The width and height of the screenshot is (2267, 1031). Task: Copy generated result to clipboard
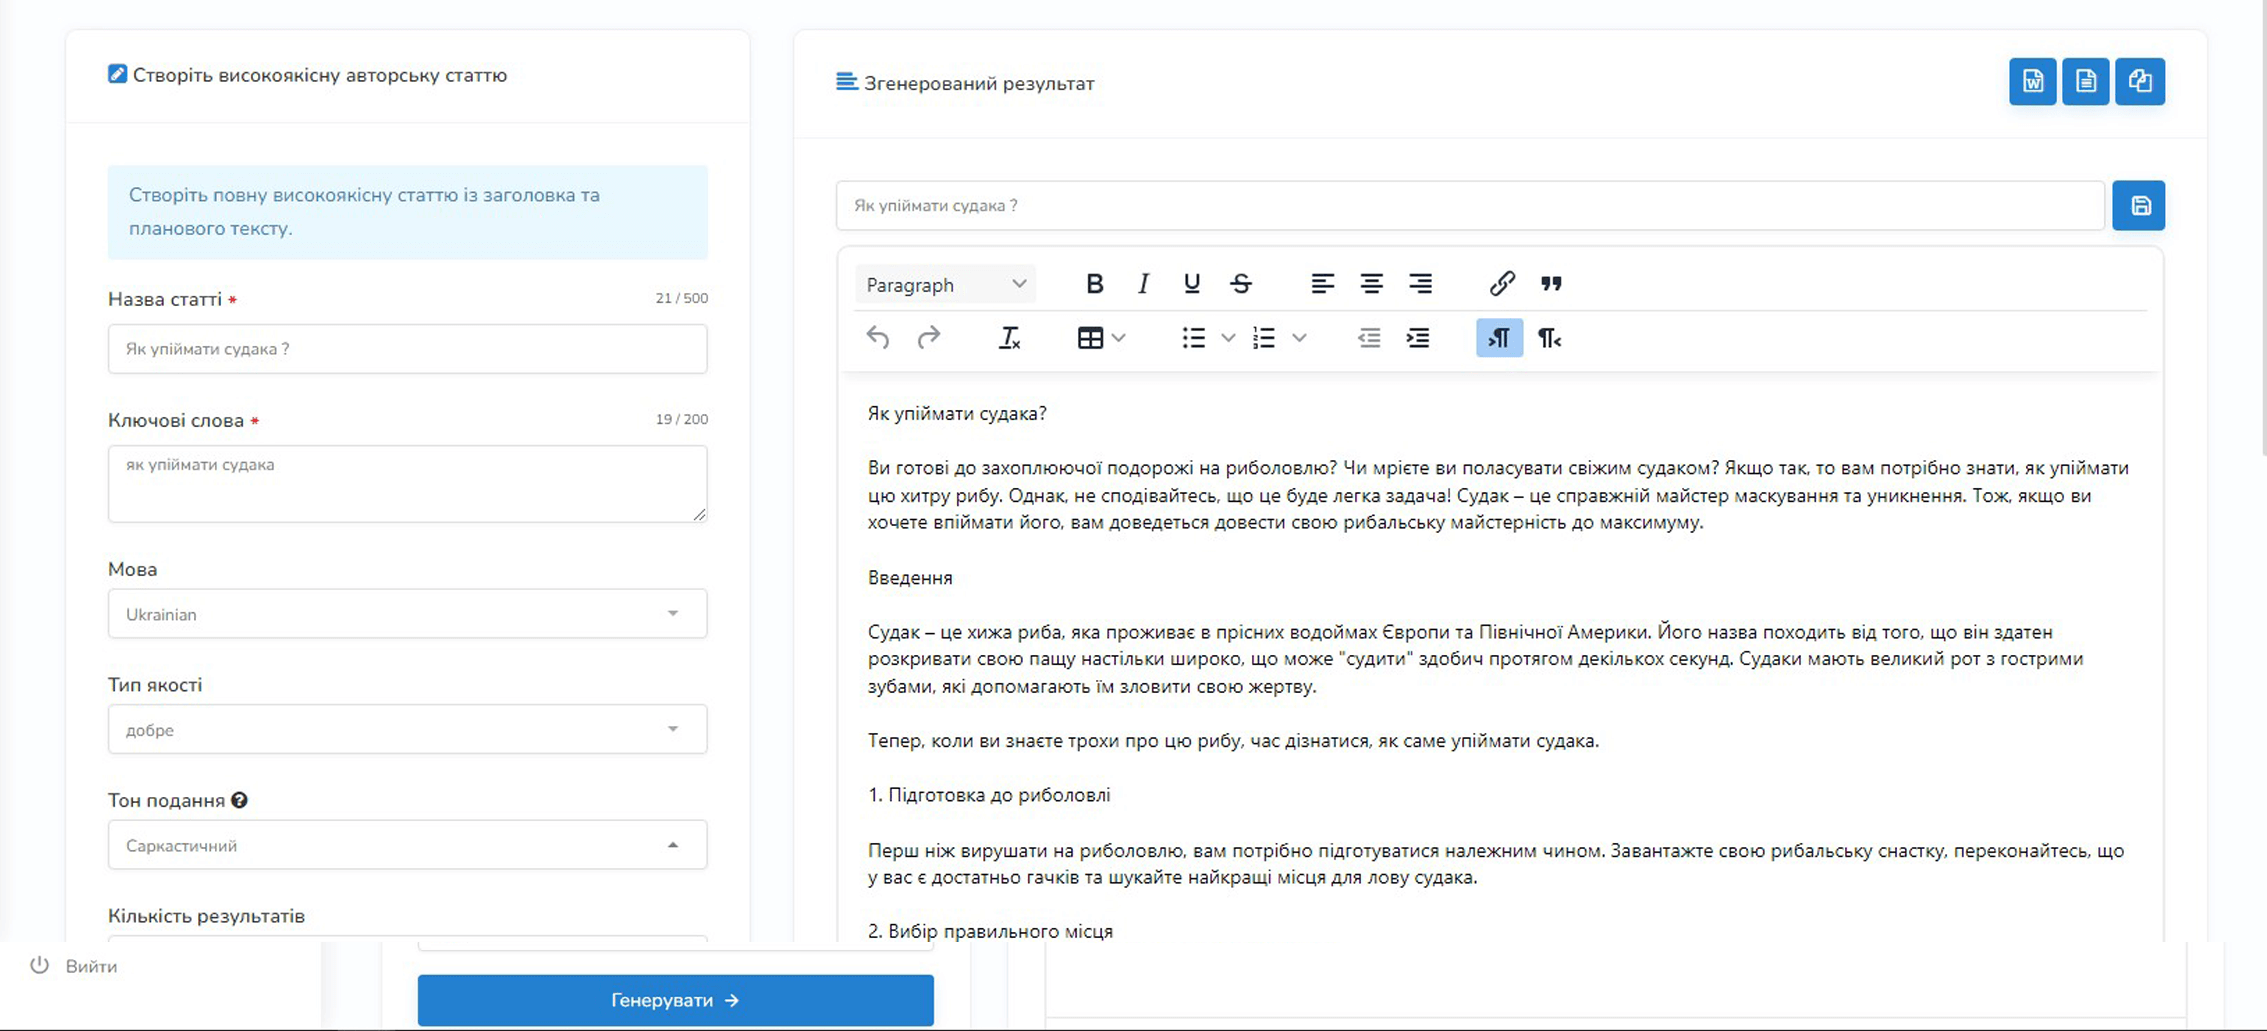[x=2139, y=81]
